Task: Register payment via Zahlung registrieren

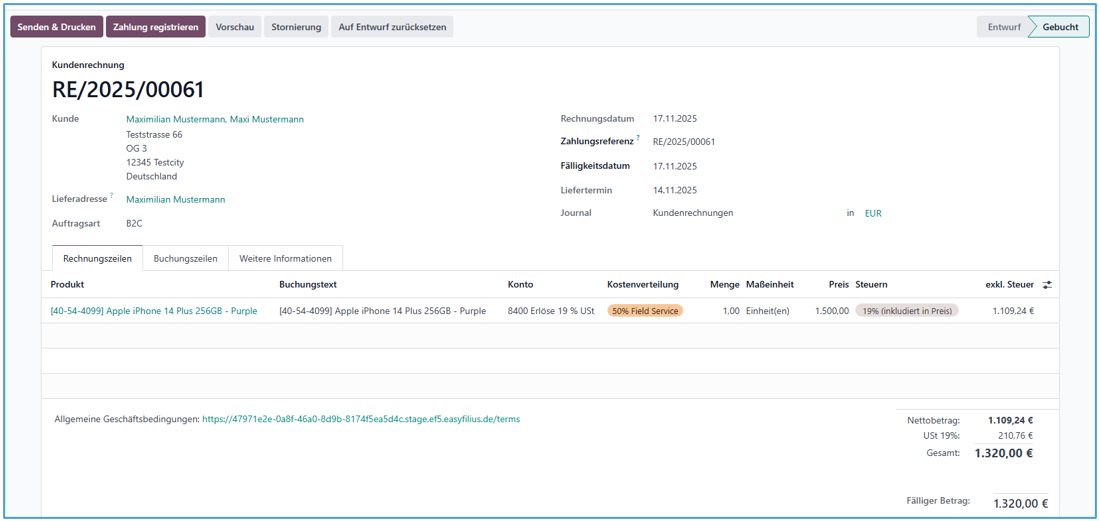Action: coord(156,27)
